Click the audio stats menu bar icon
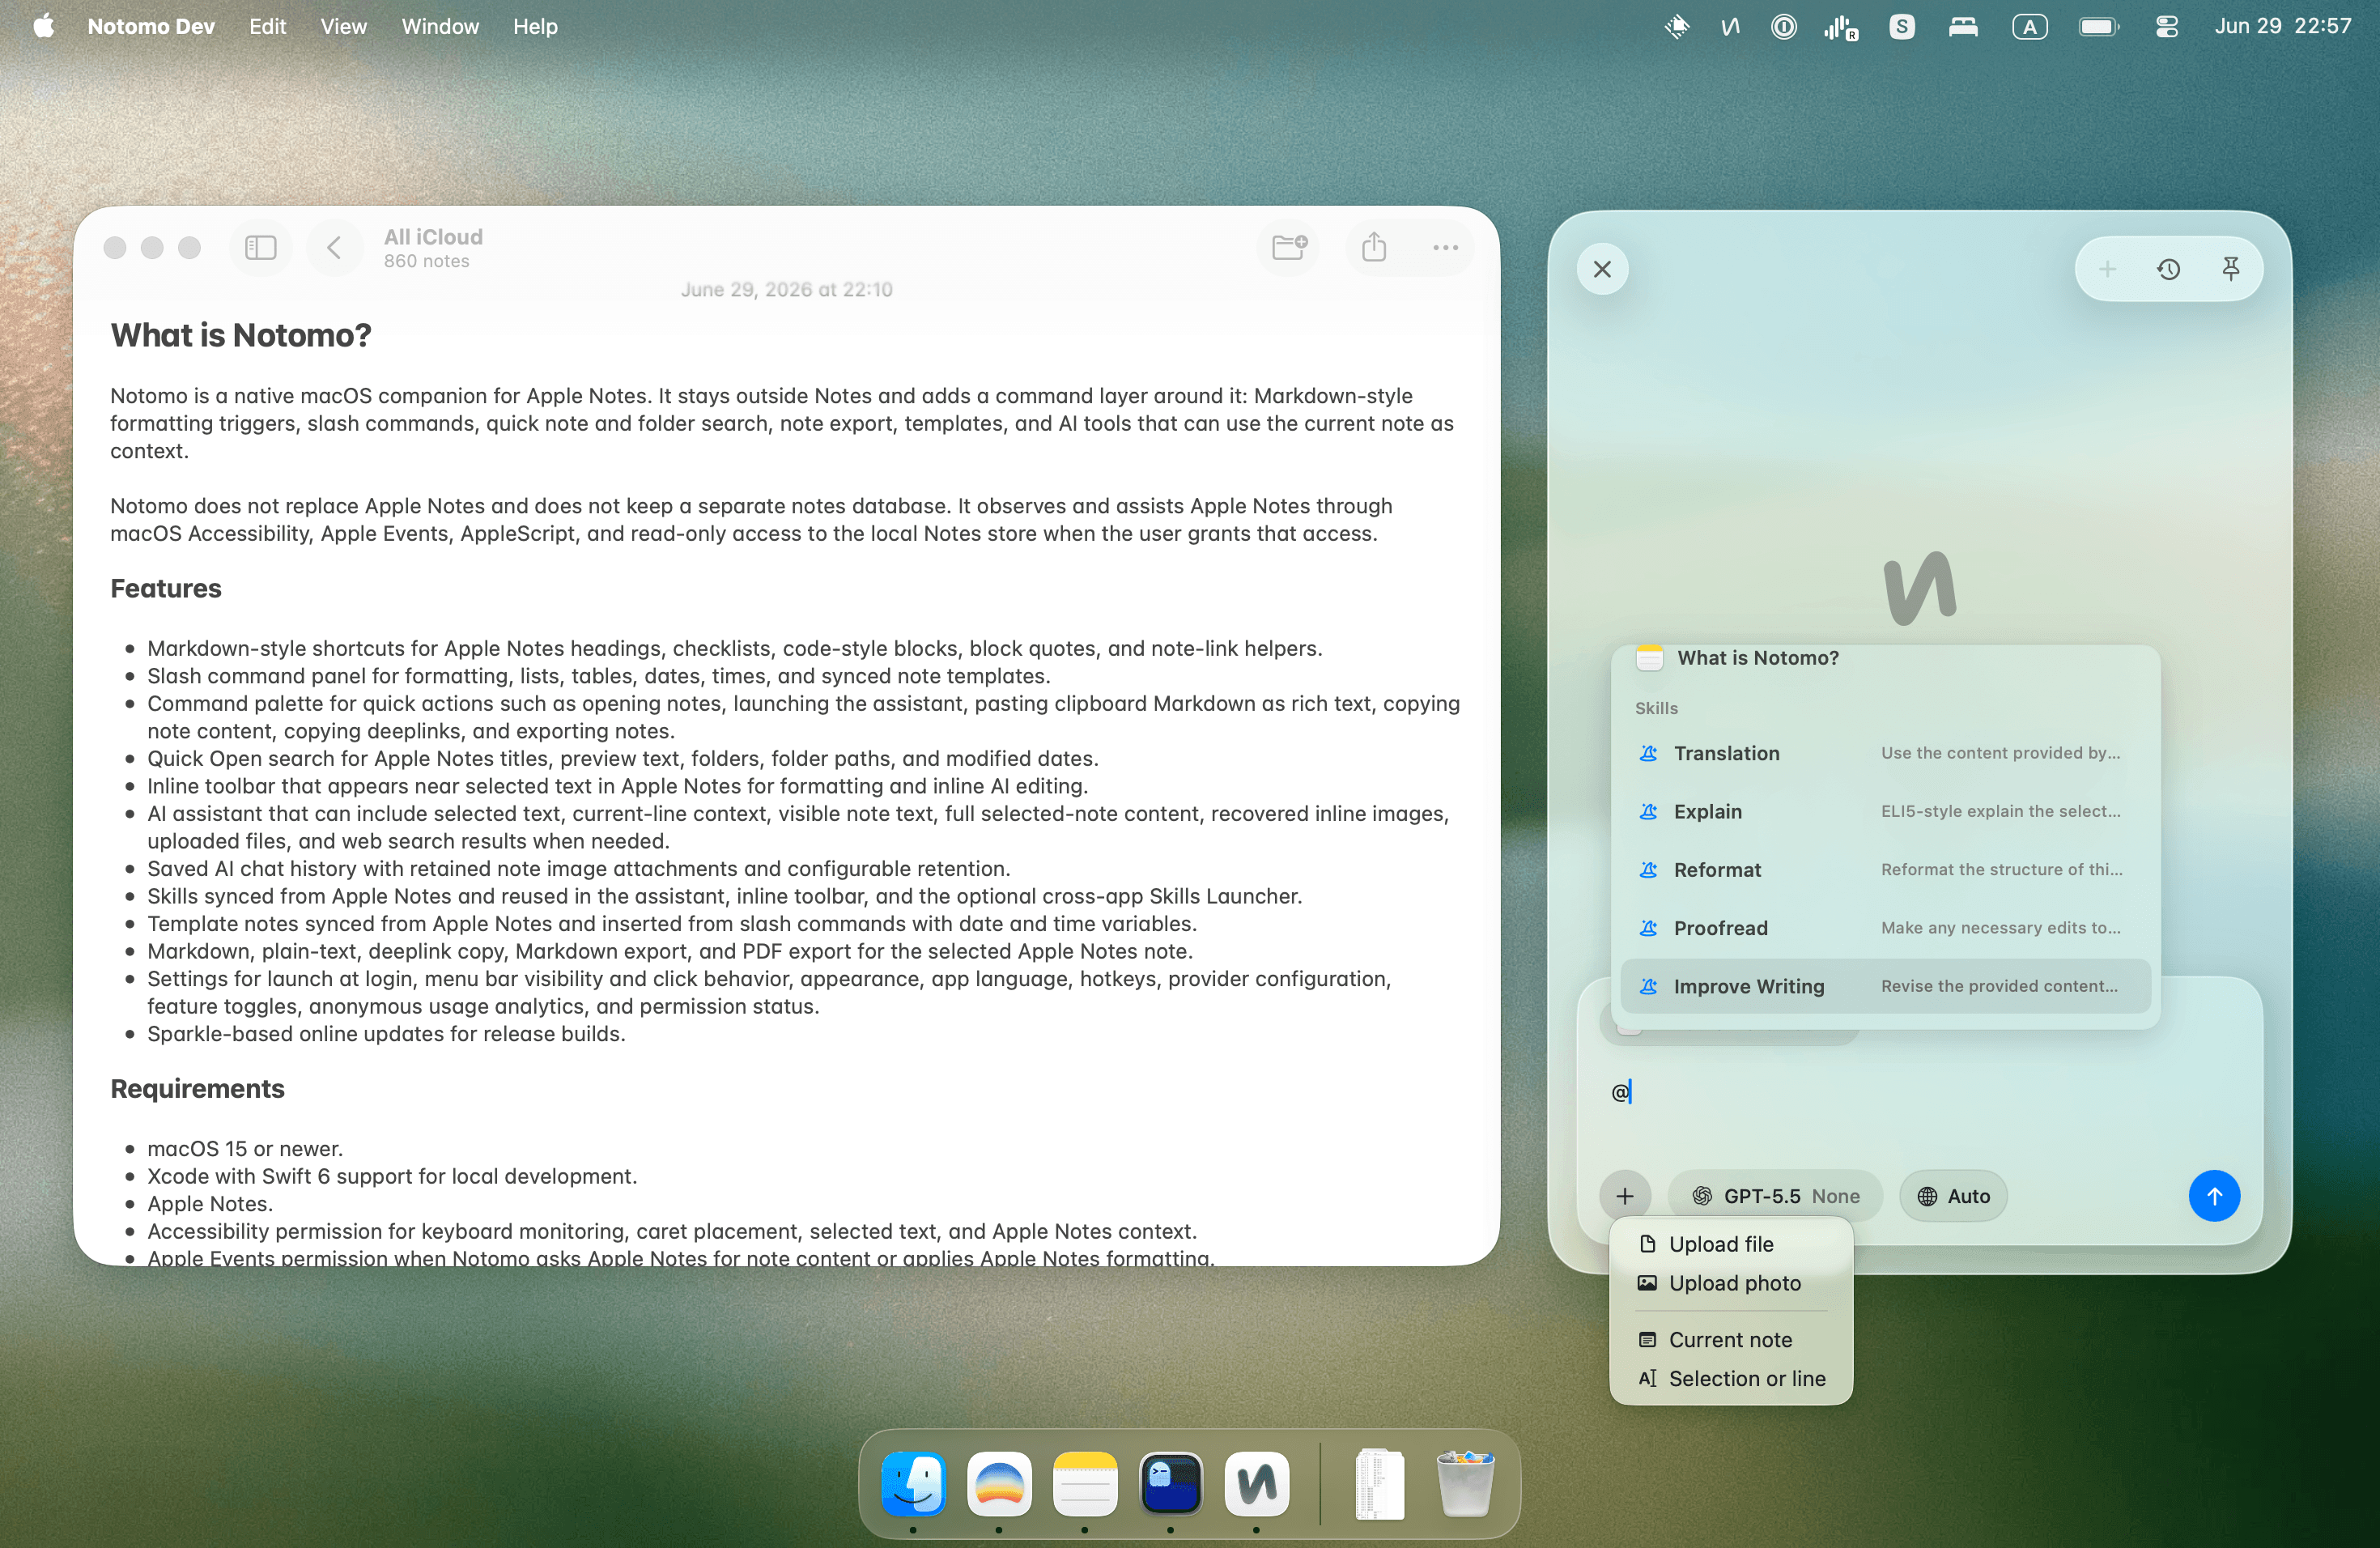2380x1548 pixels. click(1840, 27)
